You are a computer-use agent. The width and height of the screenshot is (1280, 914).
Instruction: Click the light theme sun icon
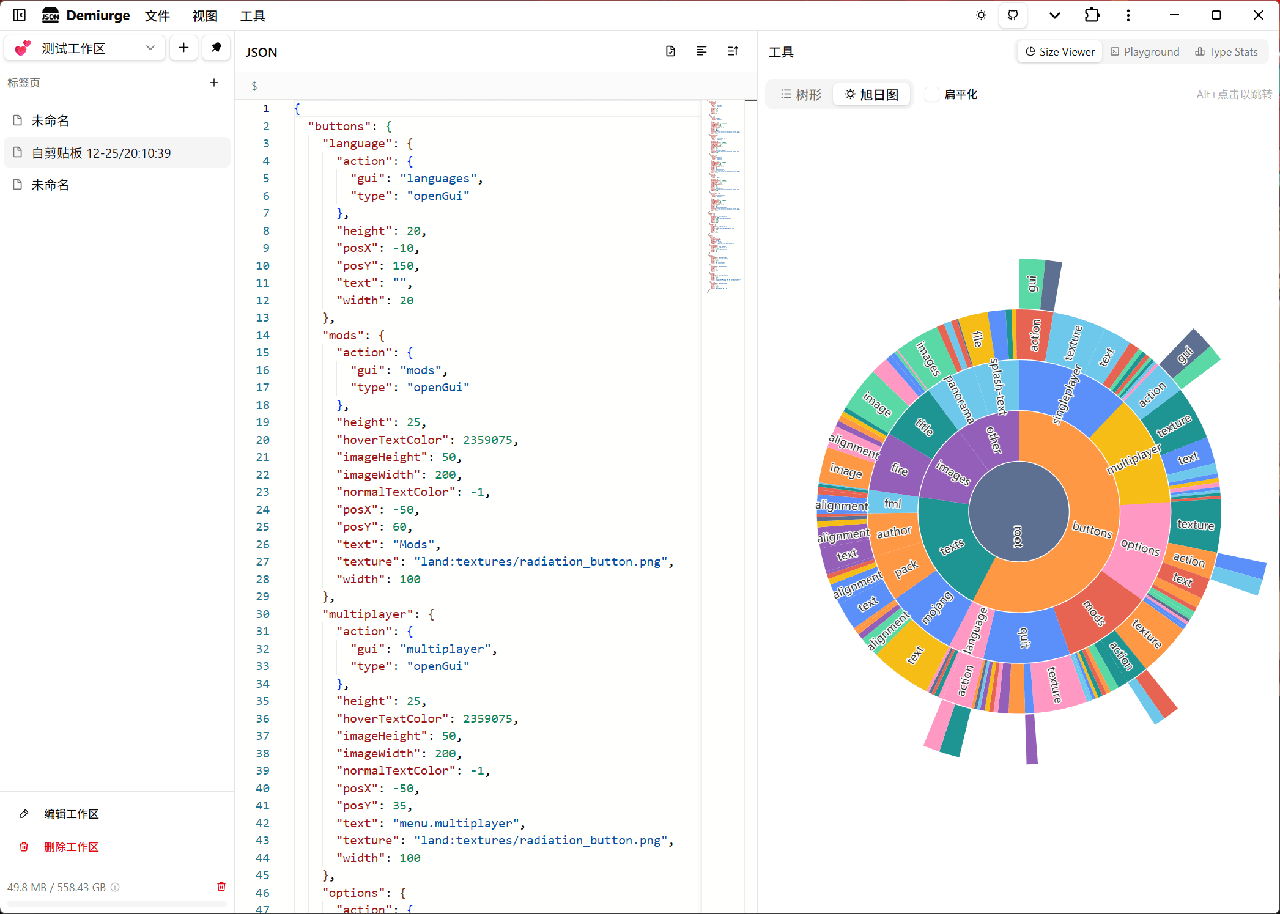(x=981, y=15)
